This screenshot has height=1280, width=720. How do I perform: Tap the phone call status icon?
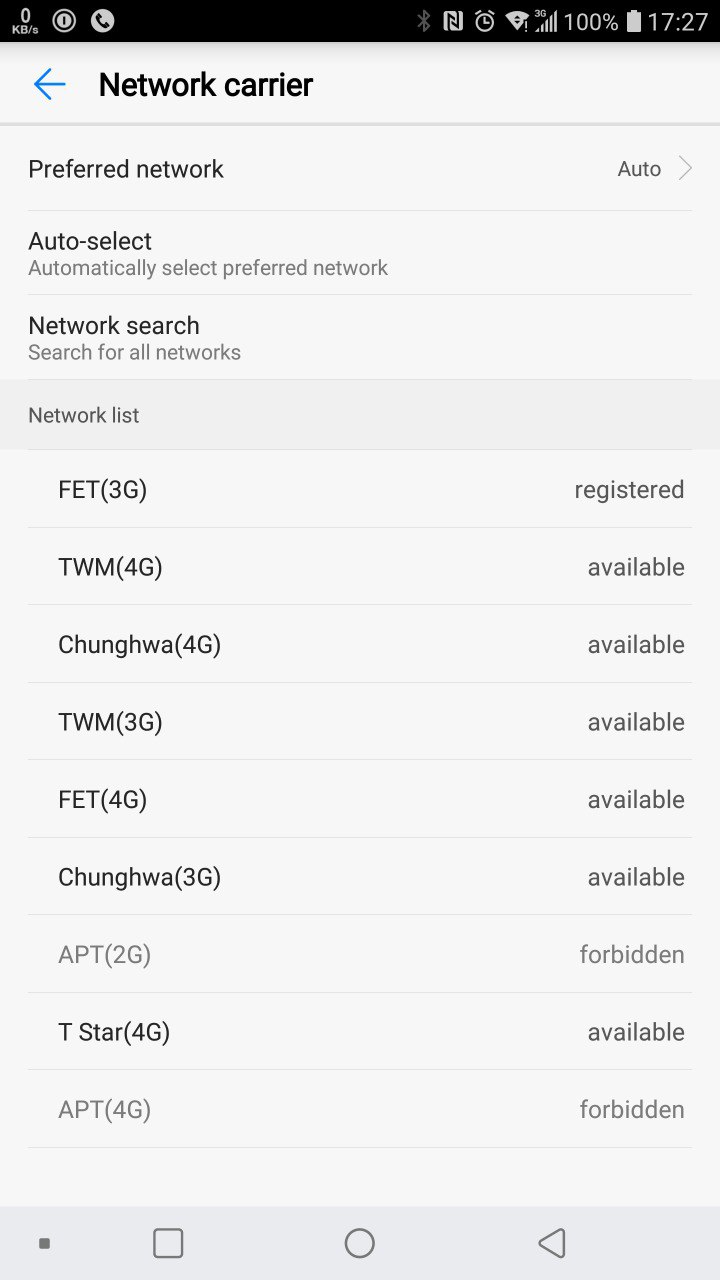point(102,21)
